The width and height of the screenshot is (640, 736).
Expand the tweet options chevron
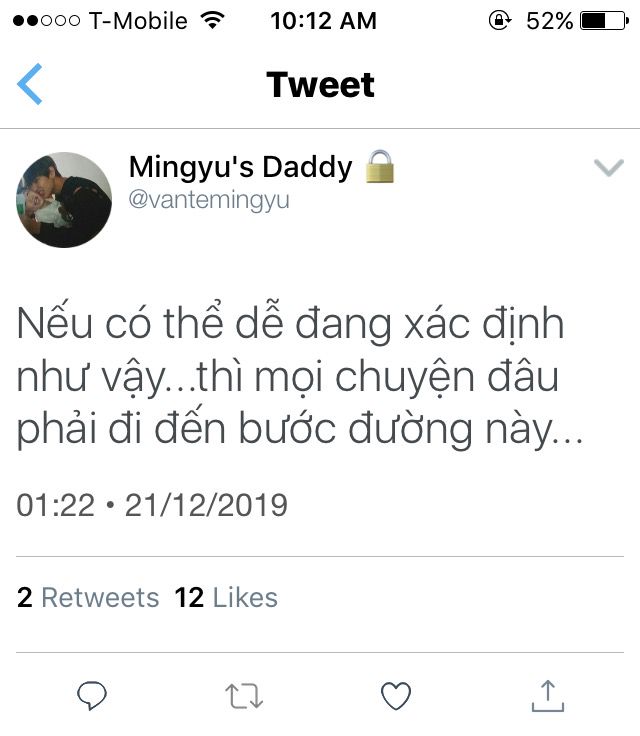(x=609, y=168)
